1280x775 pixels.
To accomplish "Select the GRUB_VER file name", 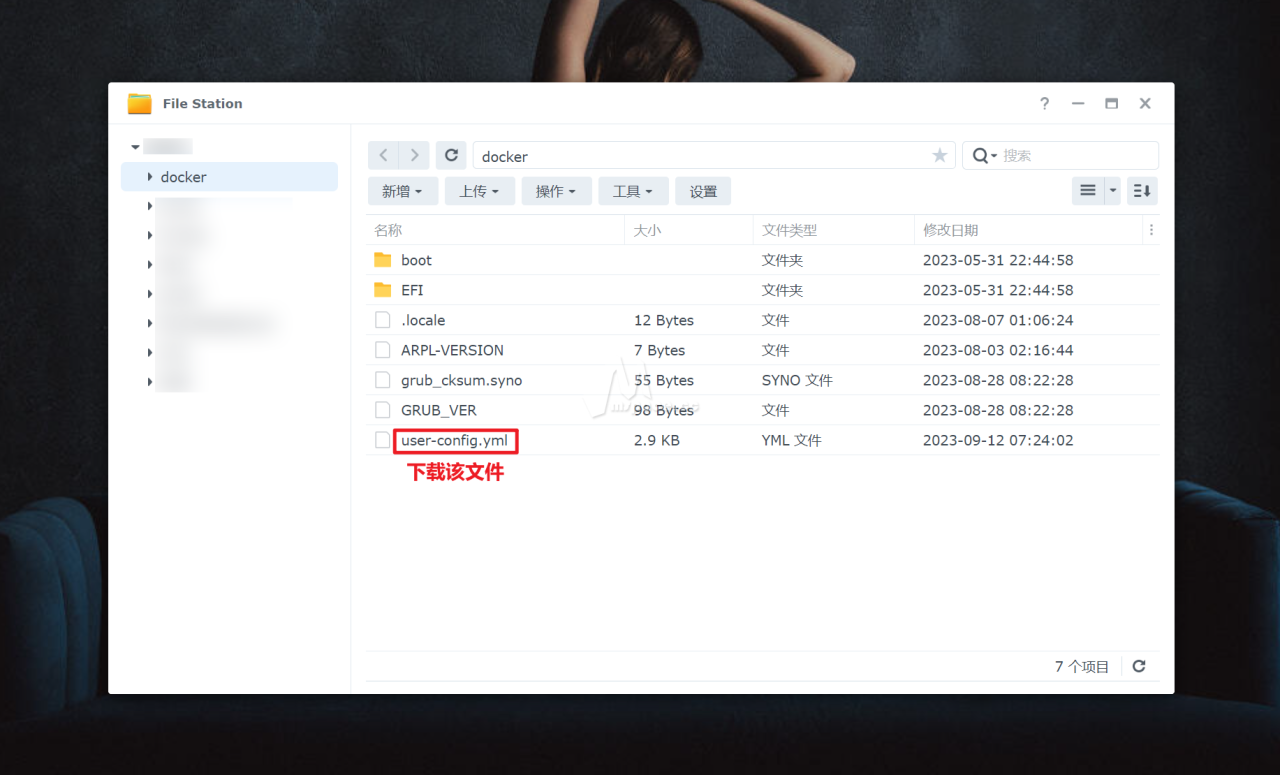I will pyautogui.click(x=438, y=410).
